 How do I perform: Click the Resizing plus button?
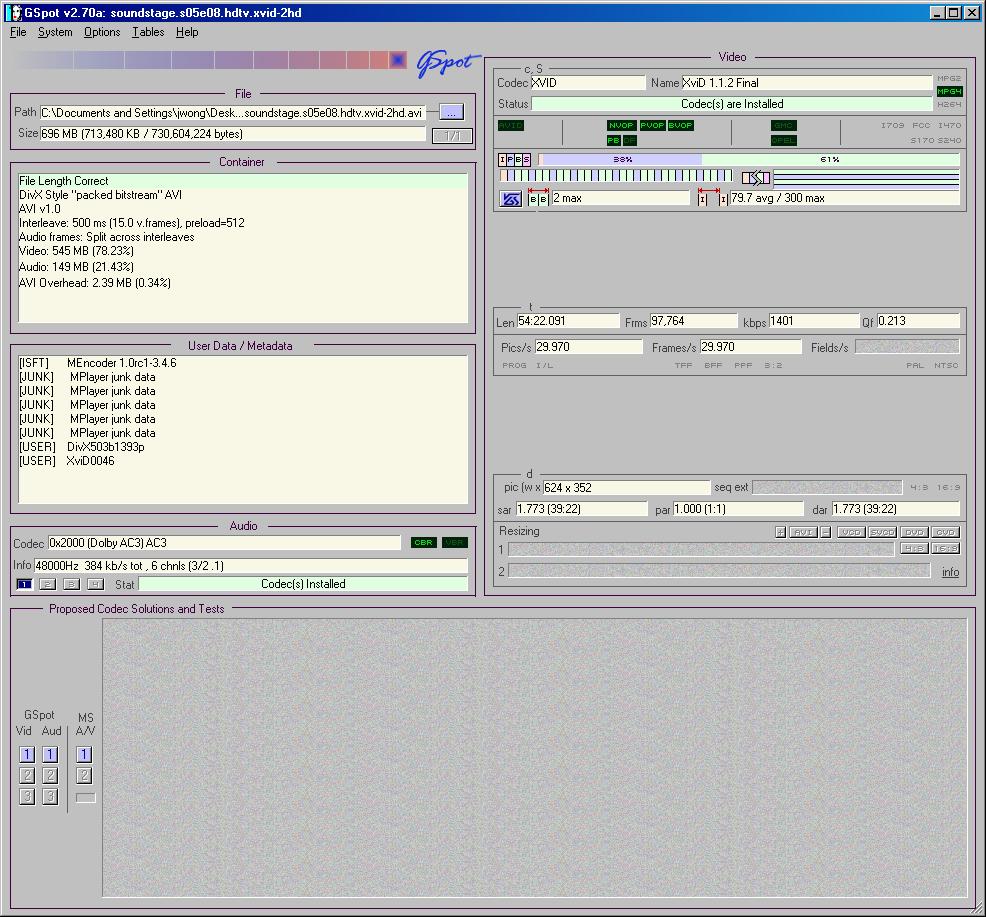coord(780,532)
